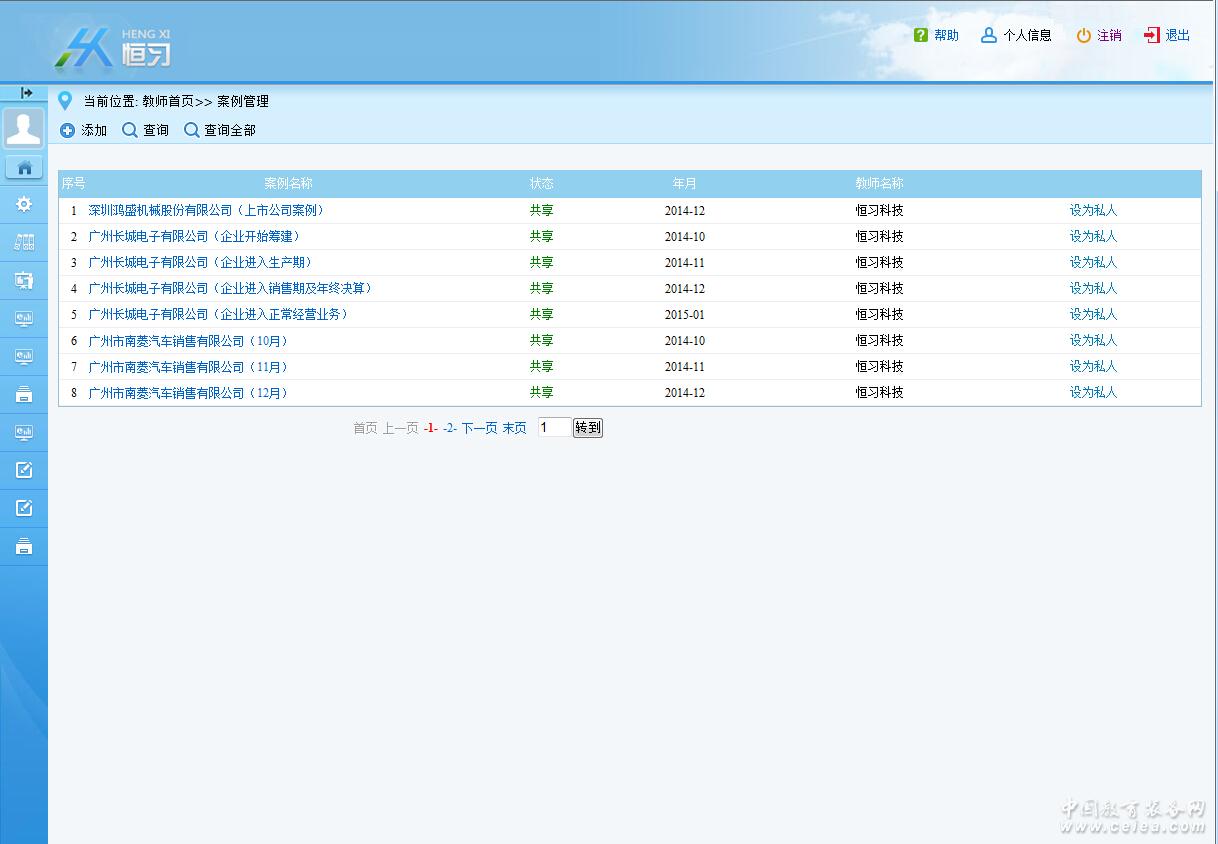Click the presentation board icon in sidebar
The image size is (1218, 844).
tap(24, 280)
